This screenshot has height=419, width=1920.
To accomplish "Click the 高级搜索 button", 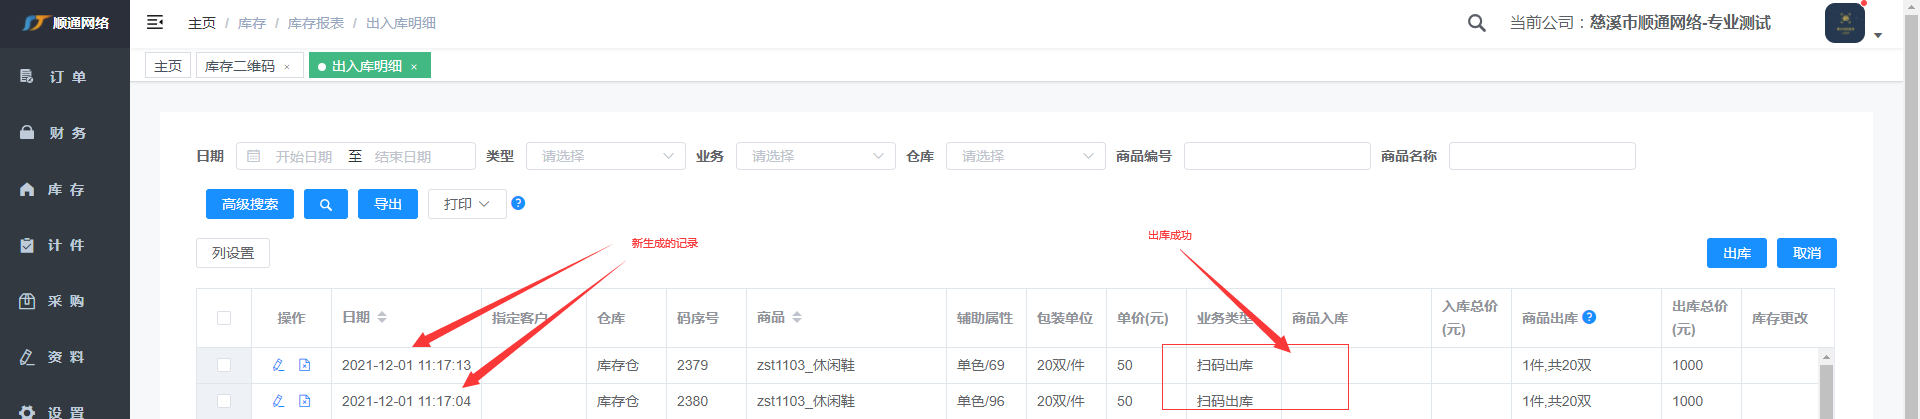I will pyautogui.click(x=250, y=204).
